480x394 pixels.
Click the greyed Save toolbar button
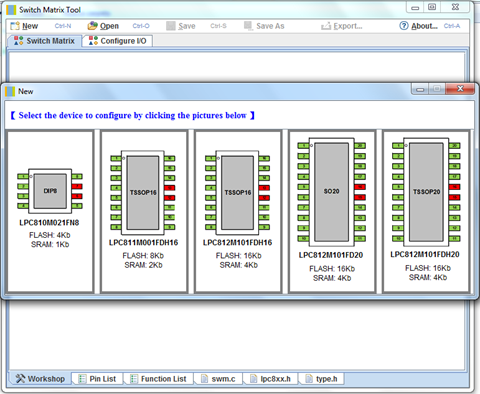pos(181,26)
